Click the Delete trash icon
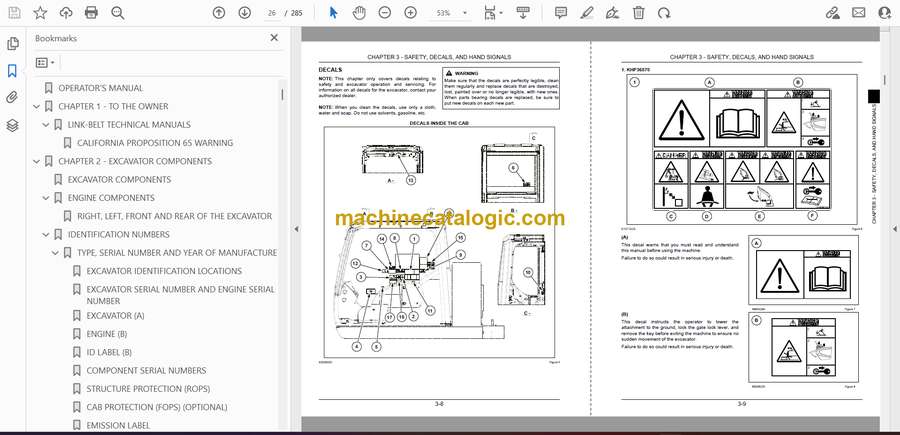Viewport: 900px width, 435px height. [638, 13]
